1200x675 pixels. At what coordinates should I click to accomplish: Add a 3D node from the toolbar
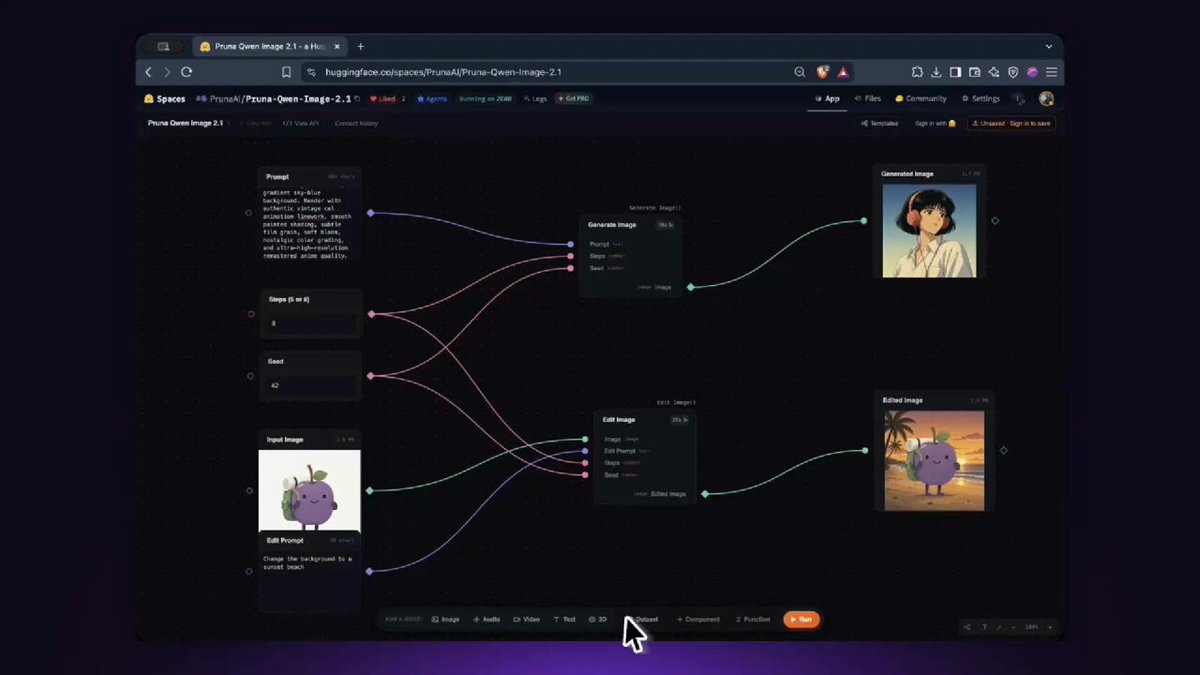(x=598, y=620)
